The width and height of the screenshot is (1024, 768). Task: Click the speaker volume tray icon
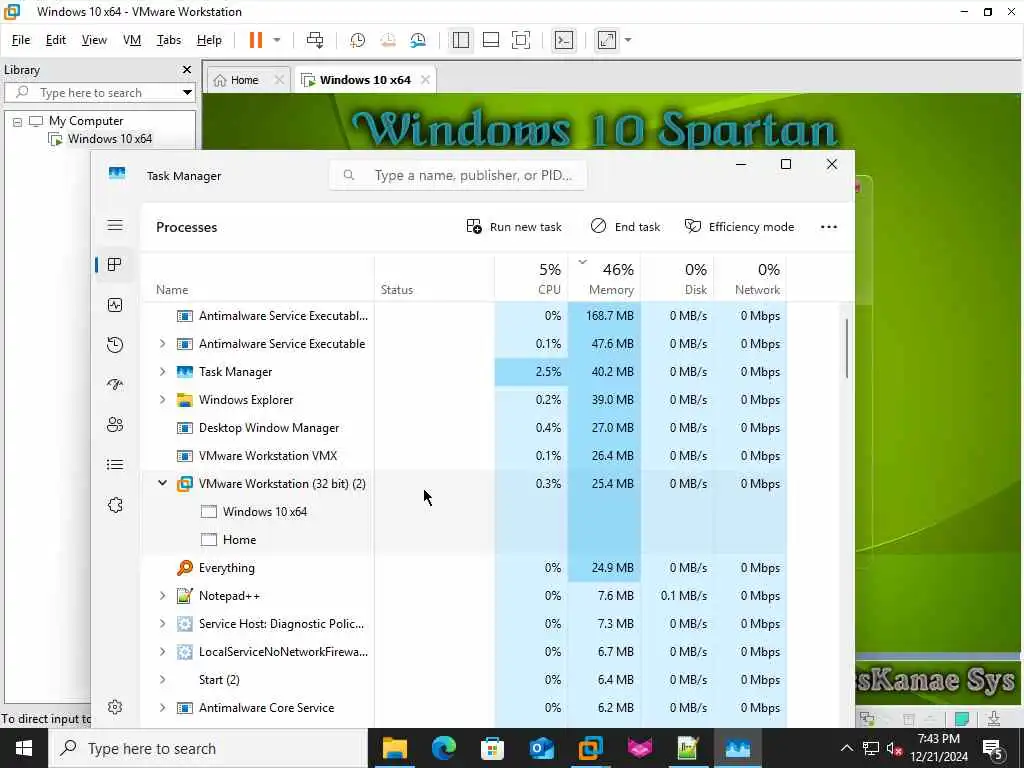894,748
